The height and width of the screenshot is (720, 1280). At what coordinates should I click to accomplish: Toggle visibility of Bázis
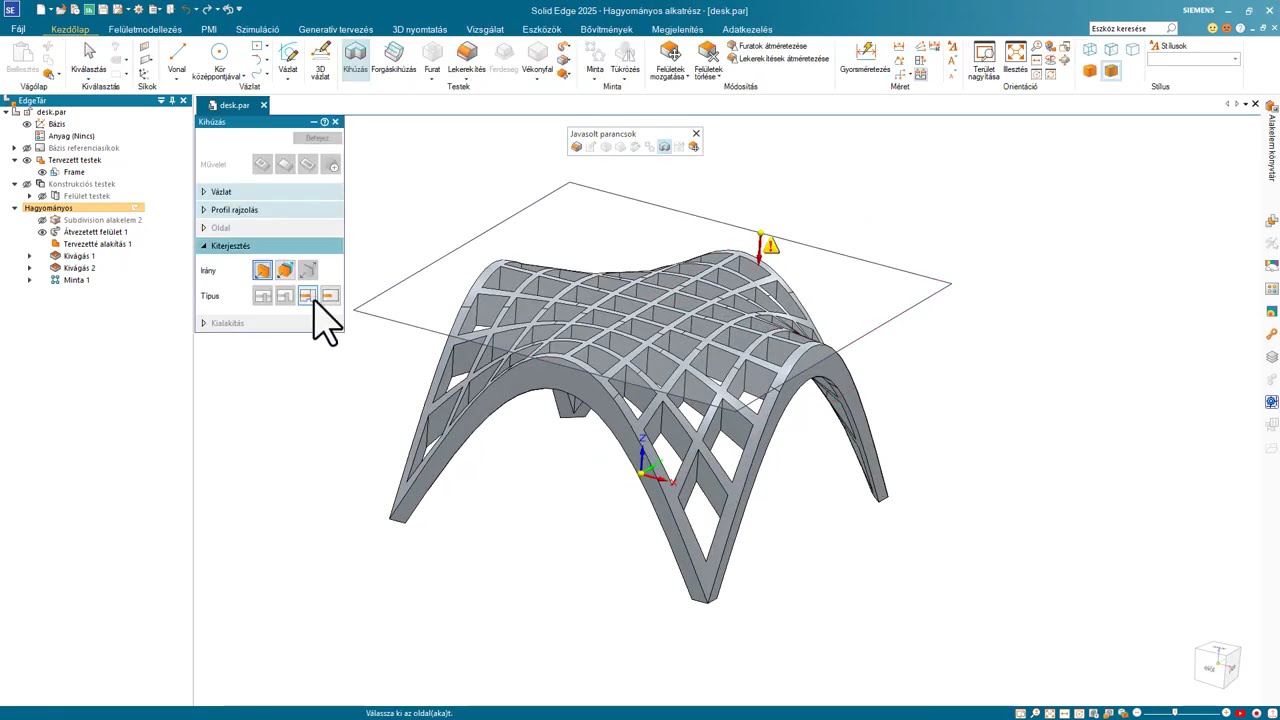tap(27, 124)
